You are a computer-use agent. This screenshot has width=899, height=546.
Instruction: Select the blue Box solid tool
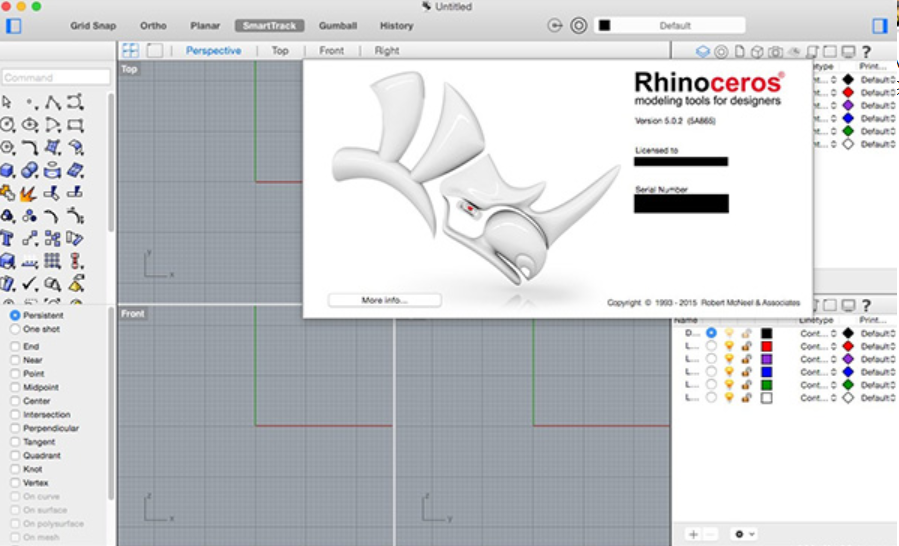coord(7,170)
